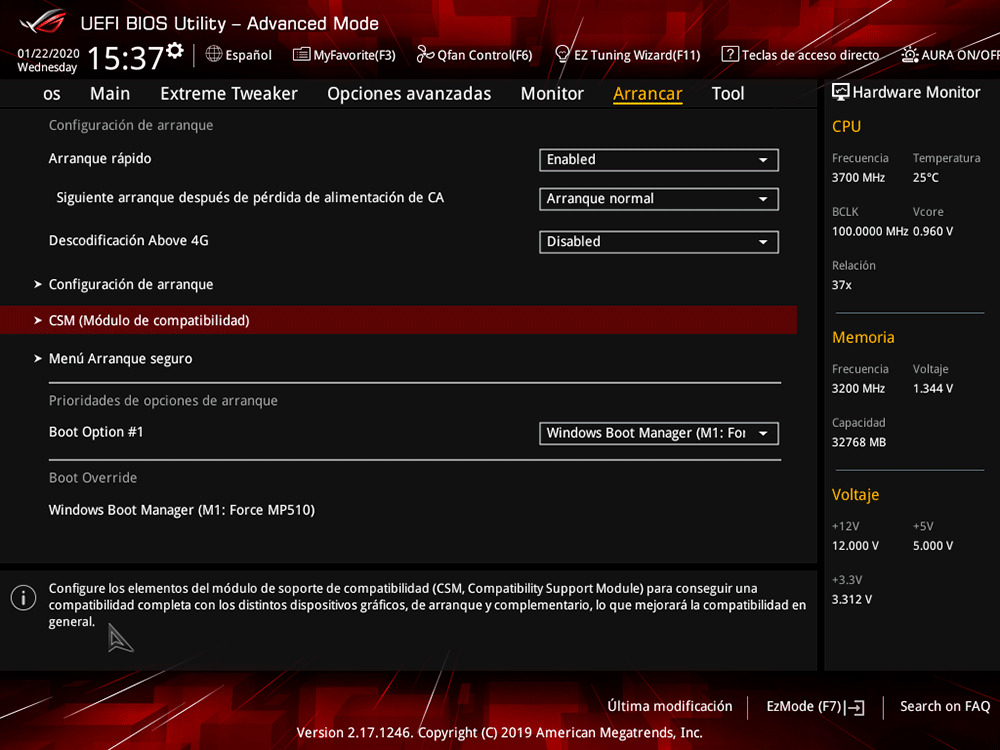Open Descodificación Above 4G Disabled dropdown
The image size is (1000, 750).
pyautogui.click(x=659, y=242)
